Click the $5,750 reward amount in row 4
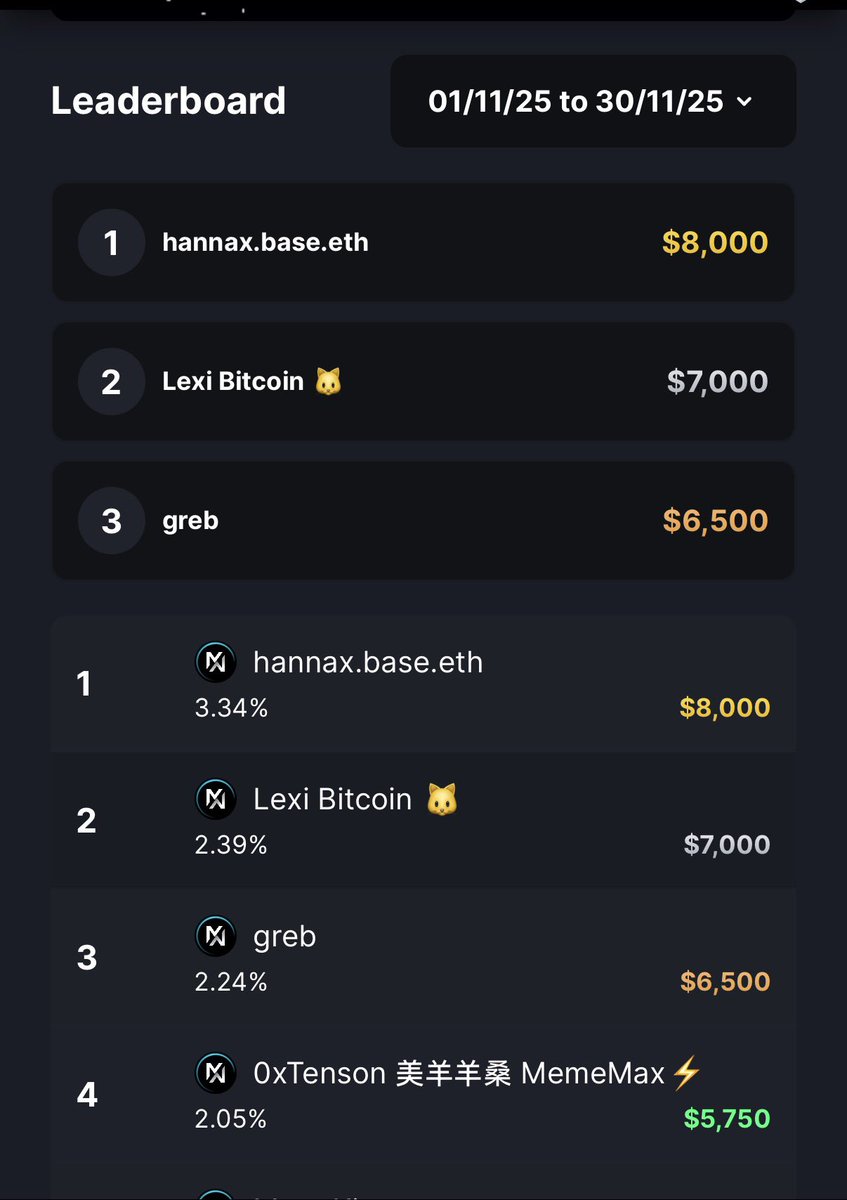 pos(727,1118)
